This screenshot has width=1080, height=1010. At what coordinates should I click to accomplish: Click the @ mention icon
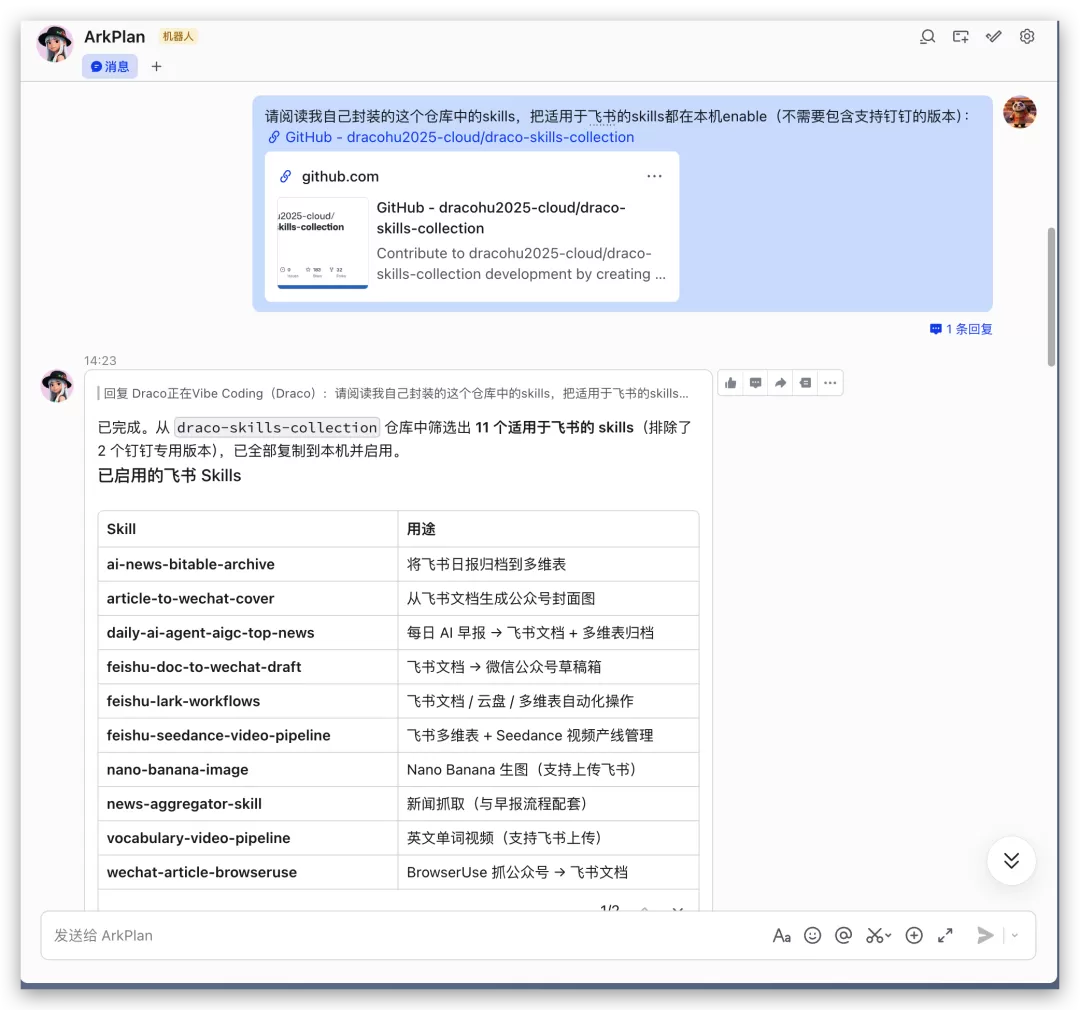click(x=843, y=936)
